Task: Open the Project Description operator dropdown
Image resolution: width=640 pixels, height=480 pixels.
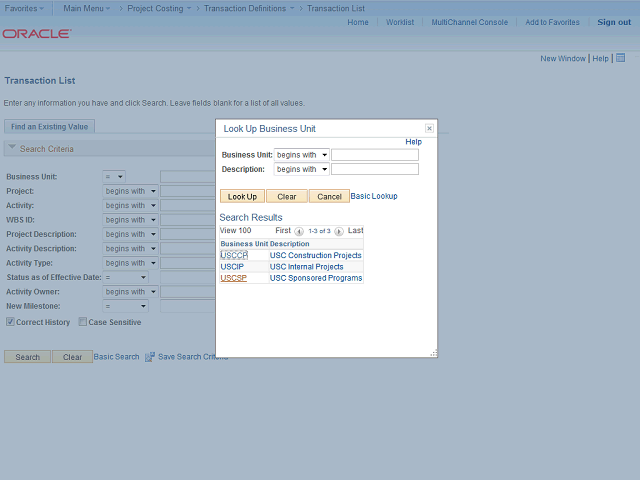Action: point(130,234)
